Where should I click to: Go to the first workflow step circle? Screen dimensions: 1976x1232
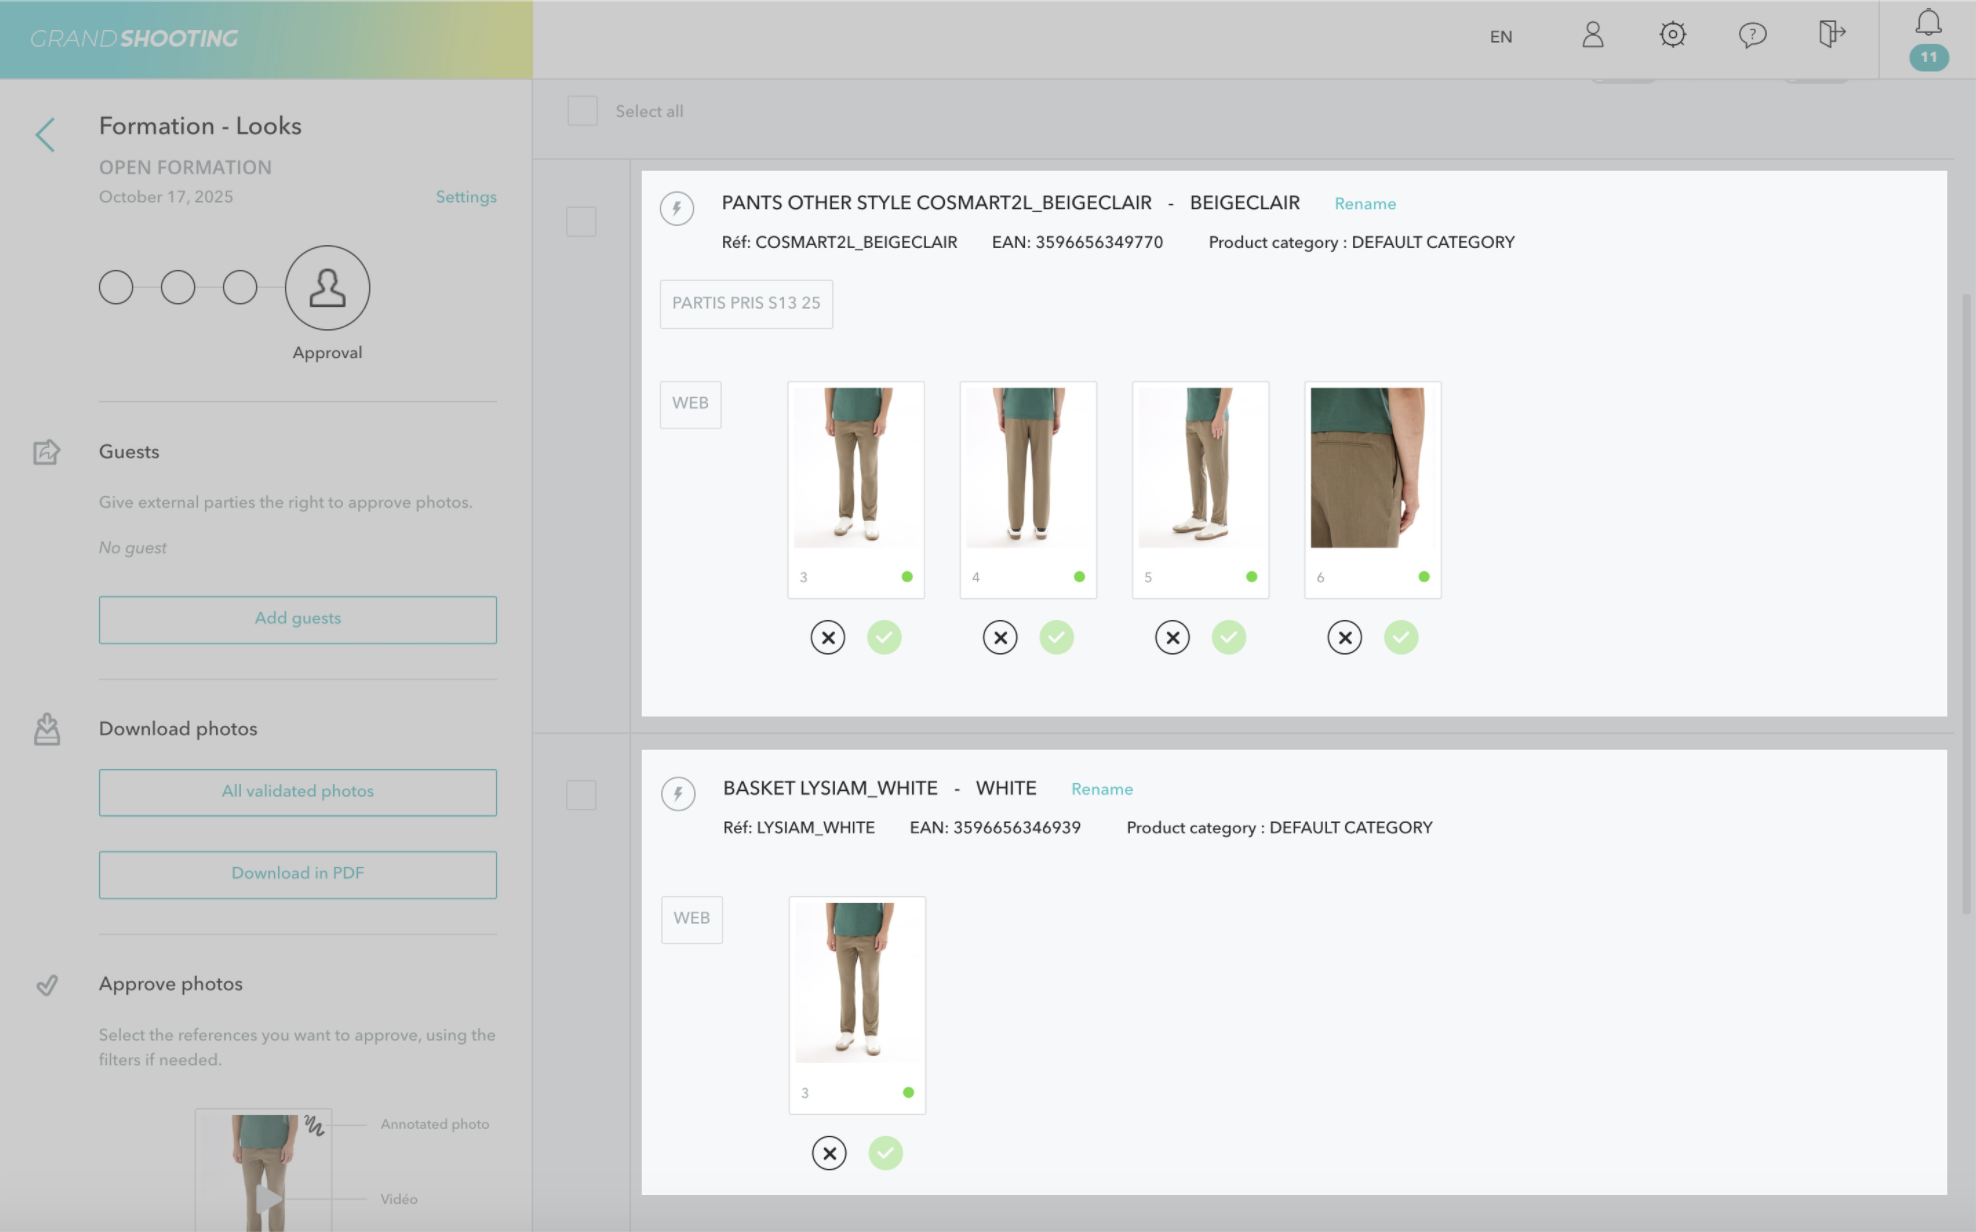pyautogui.click(x=116, y=288)
